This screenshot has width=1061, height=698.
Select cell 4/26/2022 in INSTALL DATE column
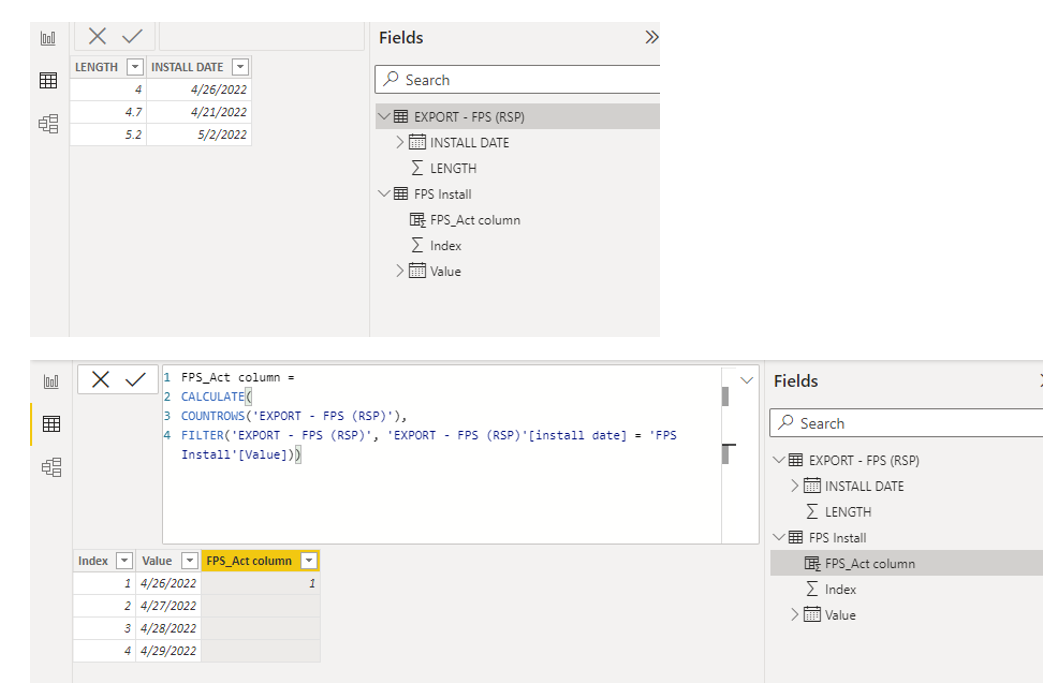[x=199, y=89]
